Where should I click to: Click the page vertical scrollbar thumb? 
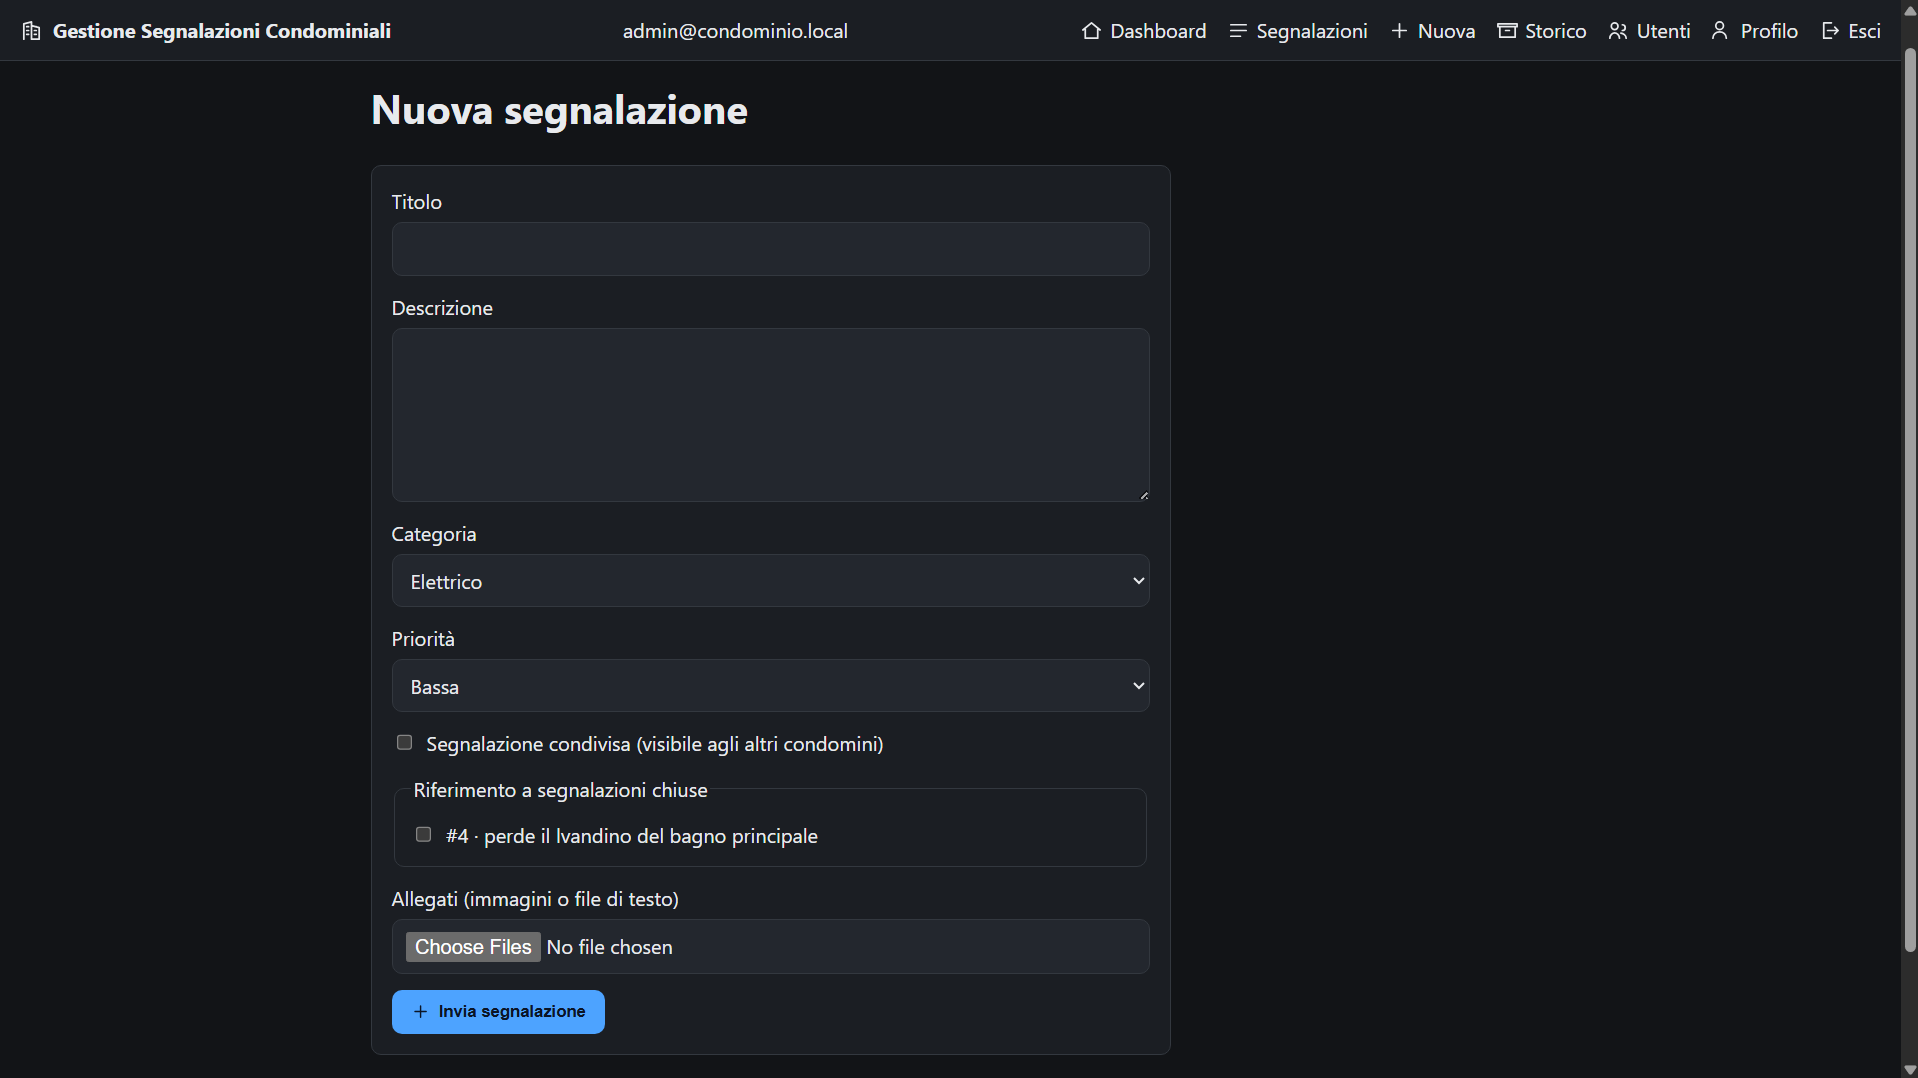pos(1910,500)
